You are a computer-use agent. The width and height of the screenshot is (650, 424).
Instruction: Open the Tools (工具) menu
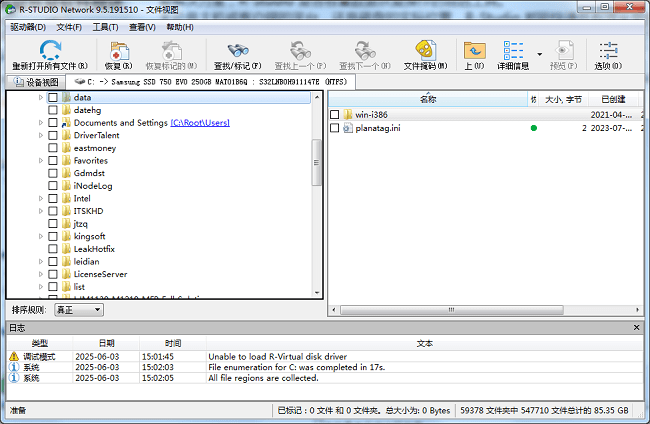[x=105, y=26]
